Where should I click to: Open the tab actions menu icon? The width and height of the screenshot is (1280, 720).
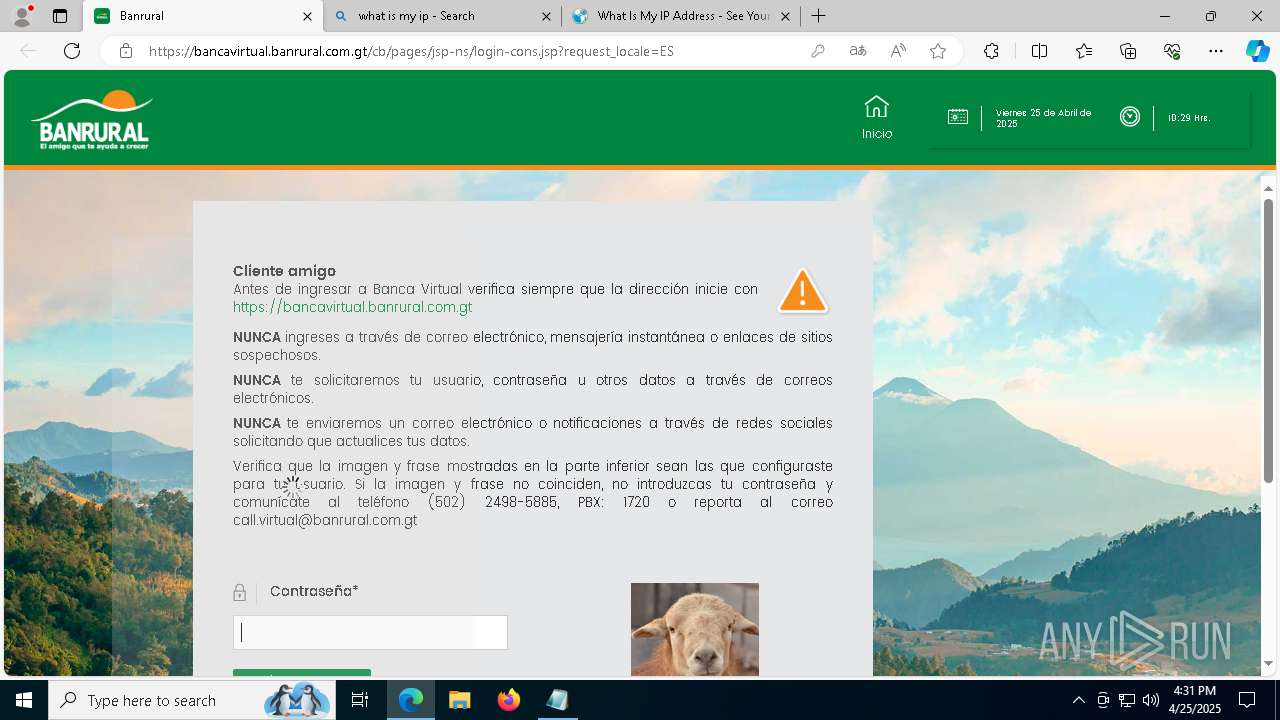click(x=60, y=16)
